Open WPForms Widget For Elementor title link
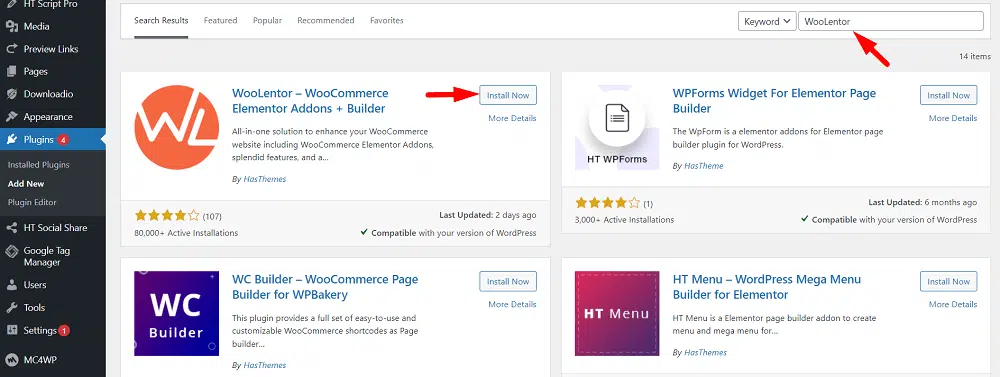 pyautogui.click(x=774, y=101)
